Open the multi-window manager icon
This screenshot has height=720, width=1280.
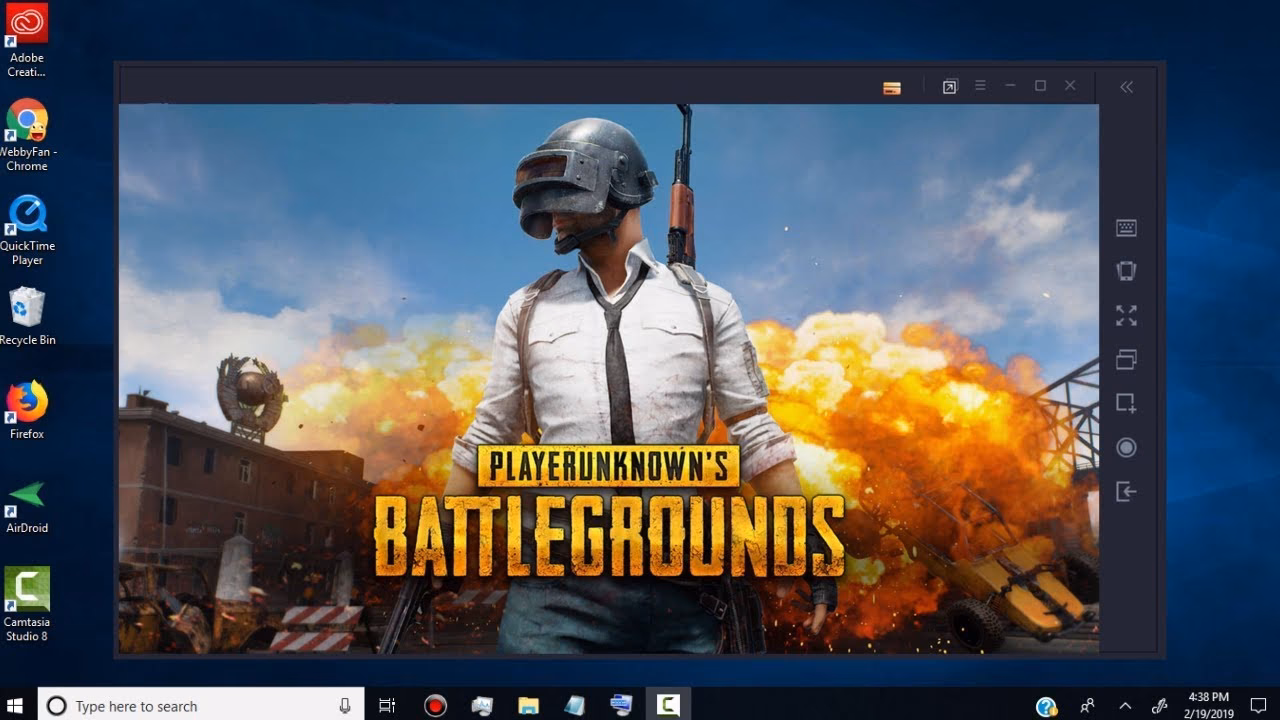(x=1126, y=359)
